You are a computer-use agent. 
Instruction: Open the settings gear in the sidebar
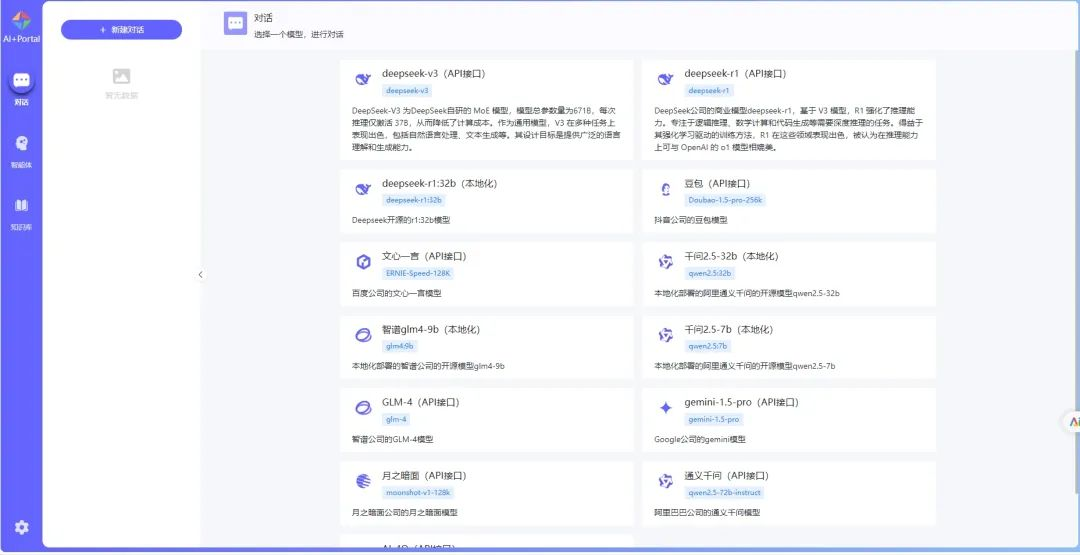(x=22, y=527)
